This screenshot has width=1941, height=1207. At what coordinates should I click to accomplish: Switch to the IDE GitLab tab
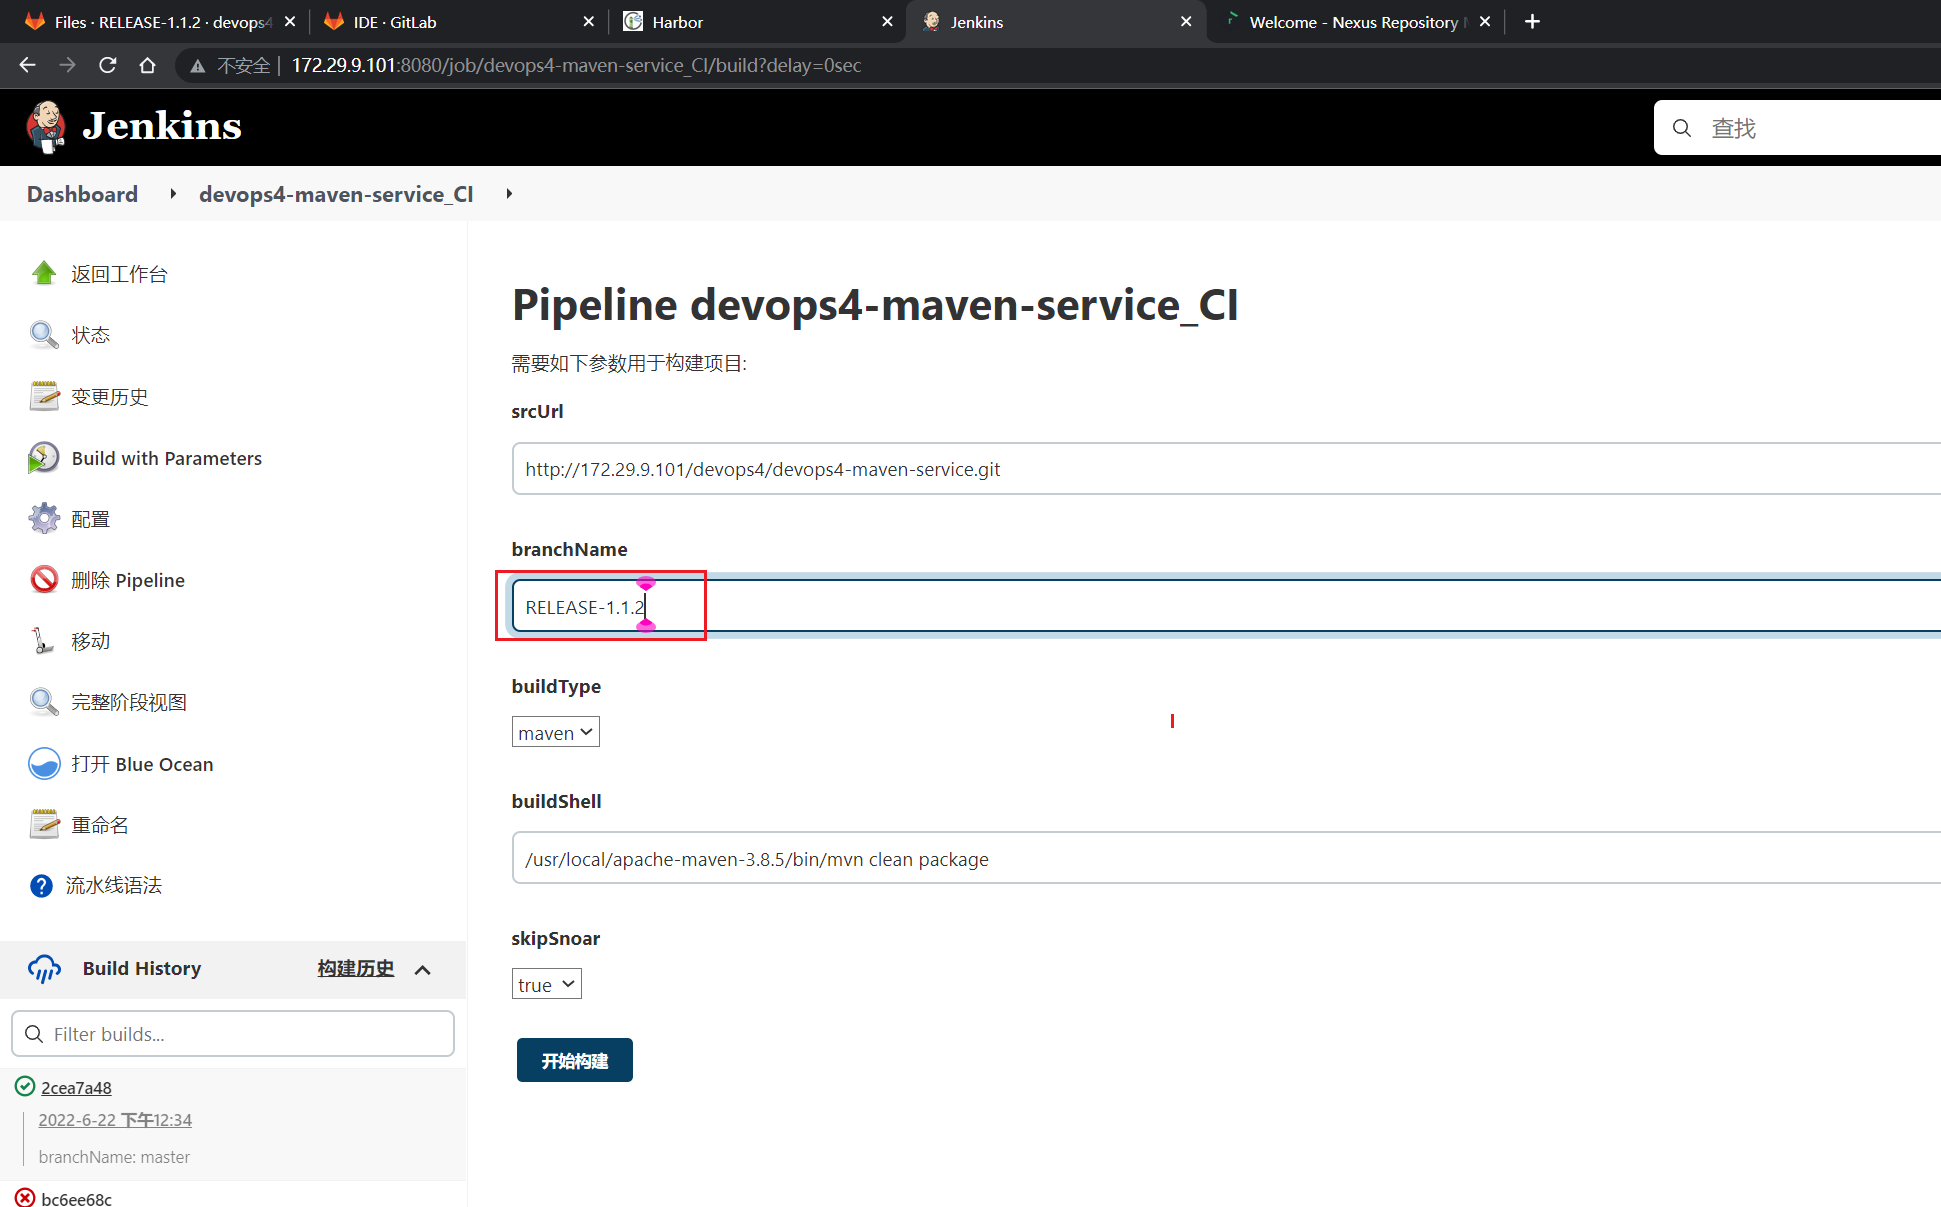pos(458,22)
